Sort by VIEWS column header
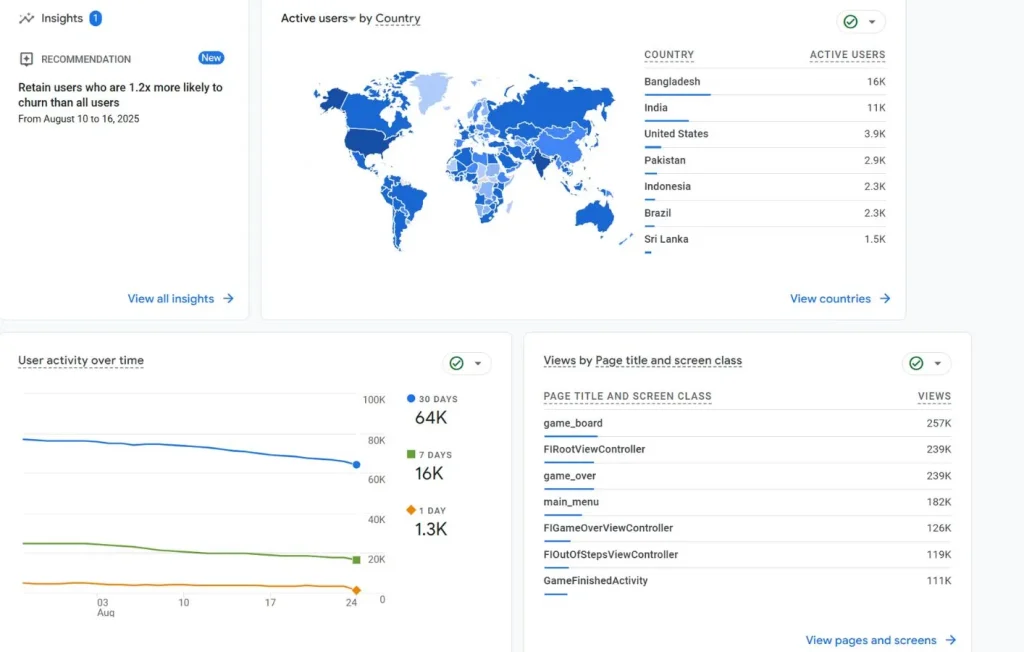Screen dimensions: 1024x652 (x=934, y=396)
